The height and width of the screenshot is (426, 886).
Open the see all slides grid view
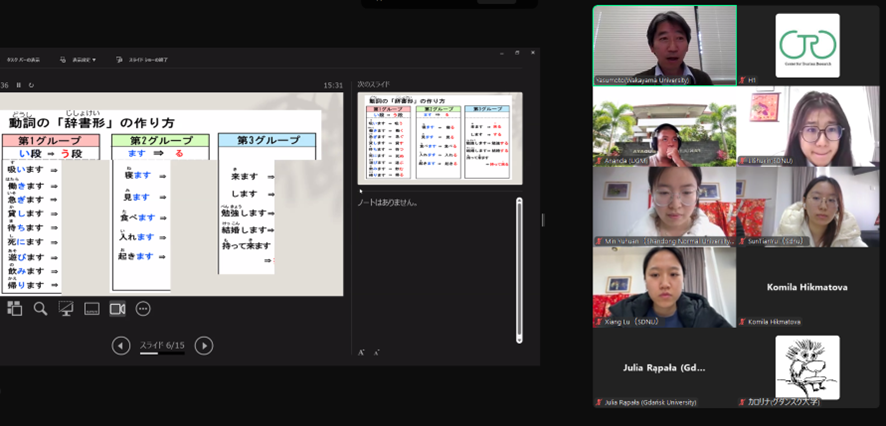click(x=14, y=309)
